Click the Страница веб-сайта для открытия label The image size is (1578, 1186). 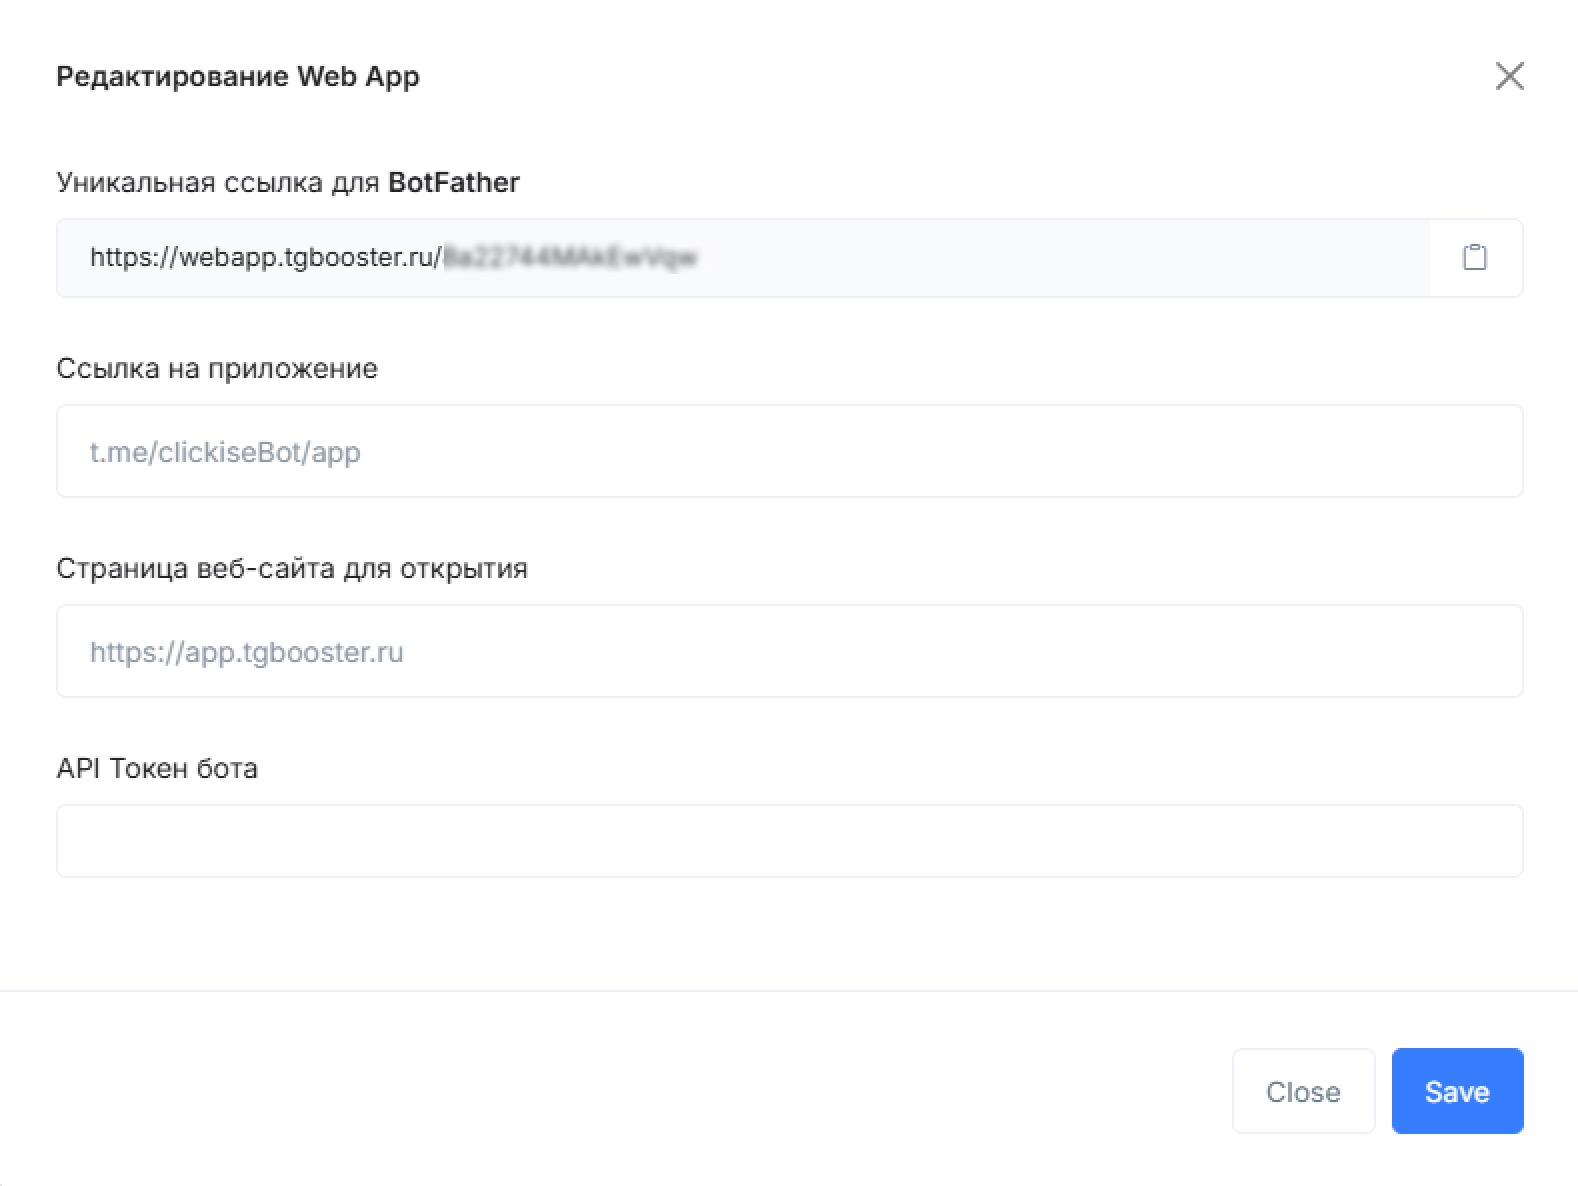(x=291, y=569)
